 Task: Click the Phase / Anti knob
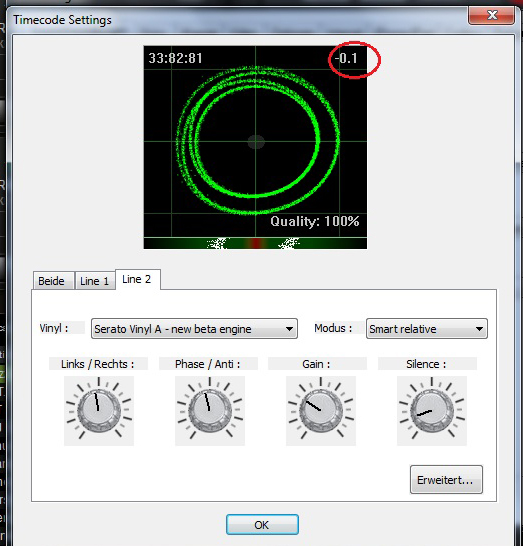click(x=210, y=411)
